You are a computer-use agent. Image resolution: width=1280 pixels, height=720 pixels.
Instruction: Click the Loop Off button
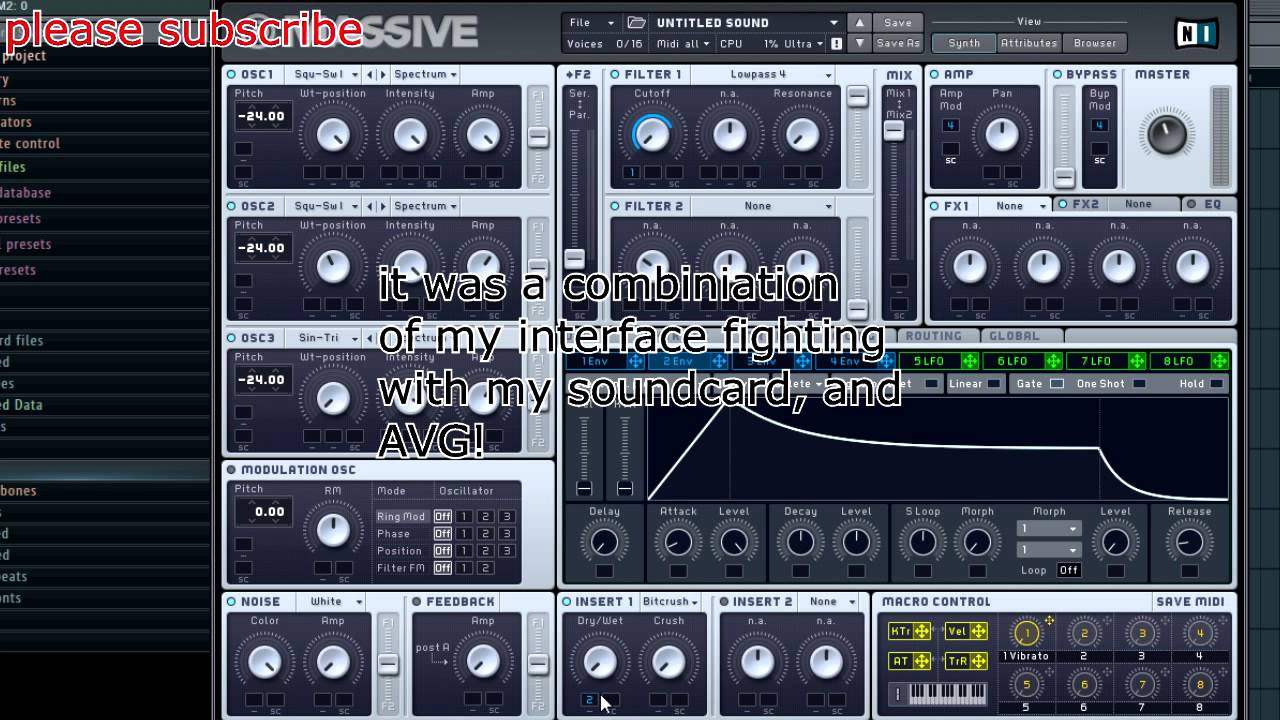click(1069, 570)
